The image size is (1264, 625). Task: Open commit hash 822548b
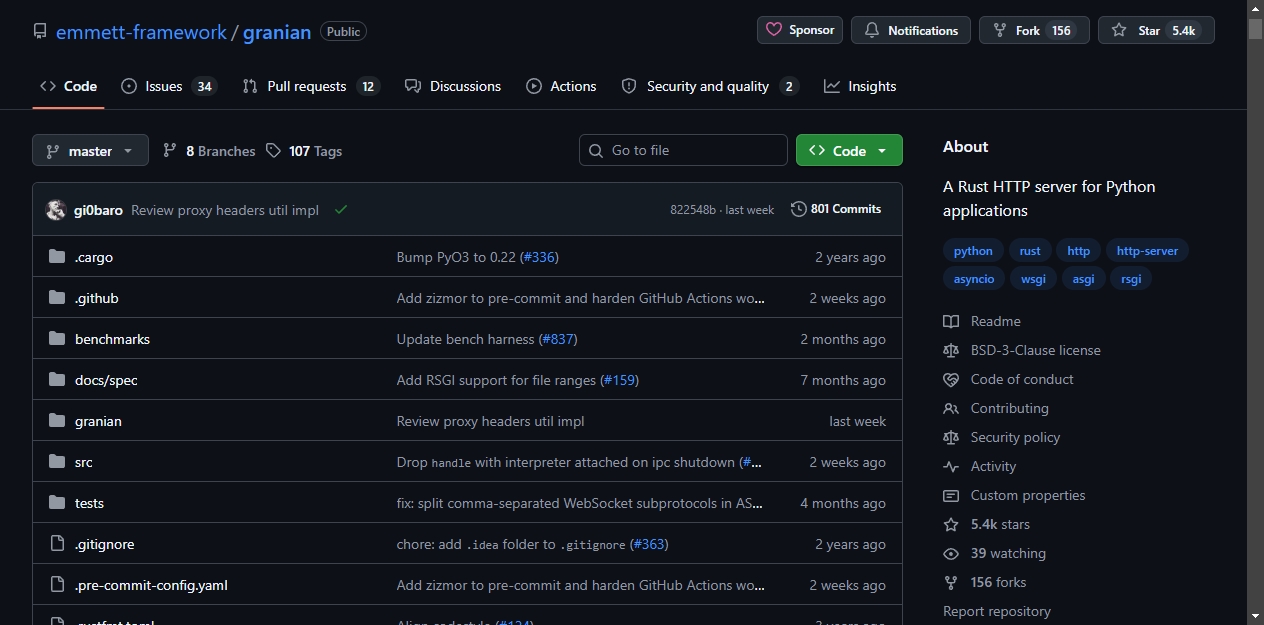(x=693, y=210)
